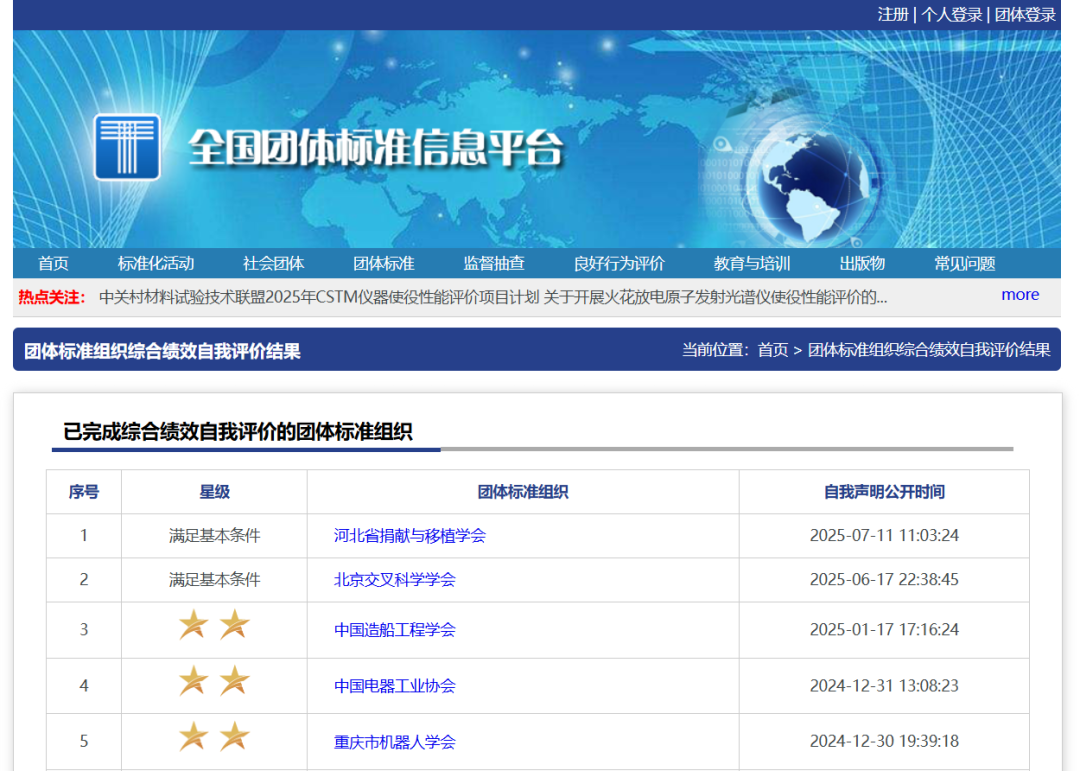This screenshot has width=1080, height=771.
Task: Click the timestamp 2024-12-30 19:39:18
Action: pos(884,741)
